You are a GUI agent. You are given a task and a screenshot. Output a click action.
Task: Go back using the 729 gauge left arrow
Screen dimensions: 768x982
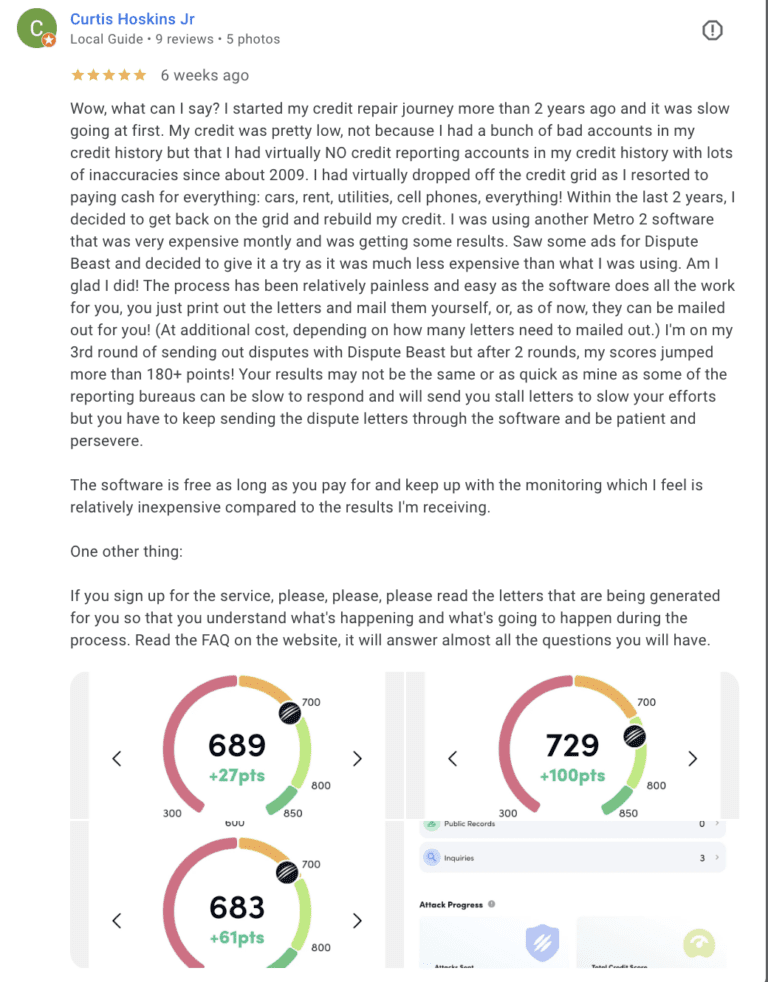452,758
